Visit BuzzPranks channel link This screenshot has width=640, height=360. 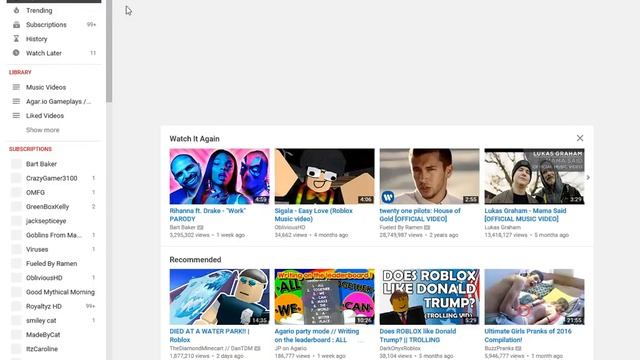pos(499,348)
